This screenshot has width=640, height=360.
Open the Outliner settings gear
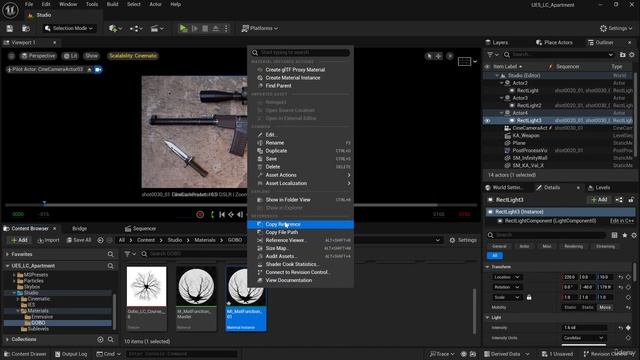tap(632, 54)
